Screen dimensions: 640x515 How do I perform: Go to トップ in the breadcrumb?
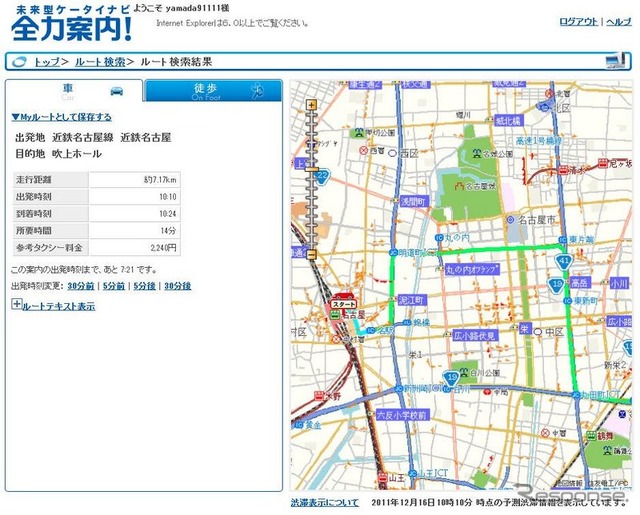47,62
